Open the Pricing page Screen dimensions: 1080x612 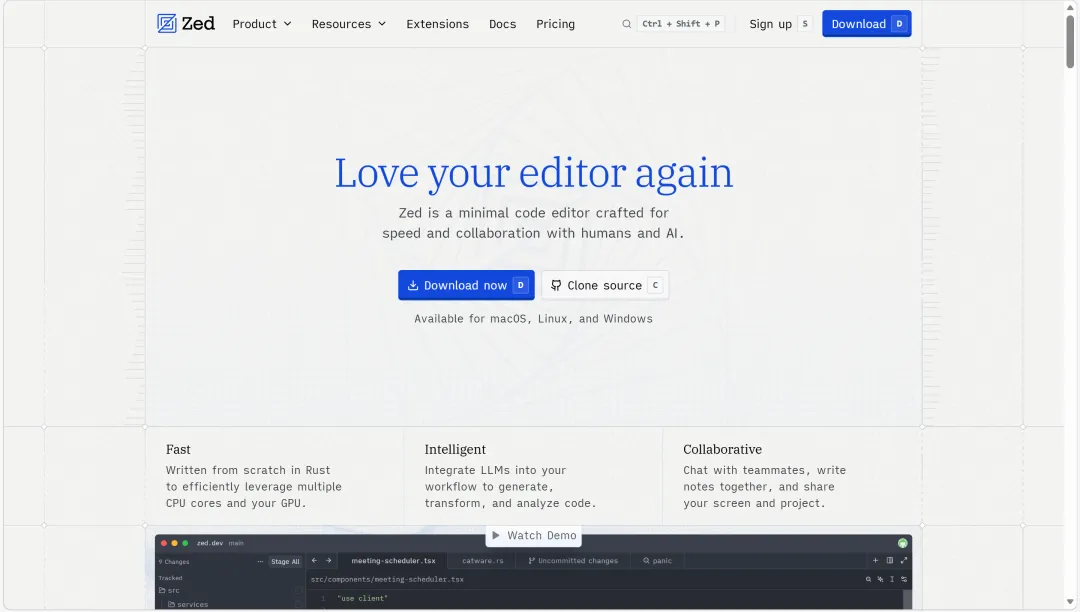tap(555, 23)
